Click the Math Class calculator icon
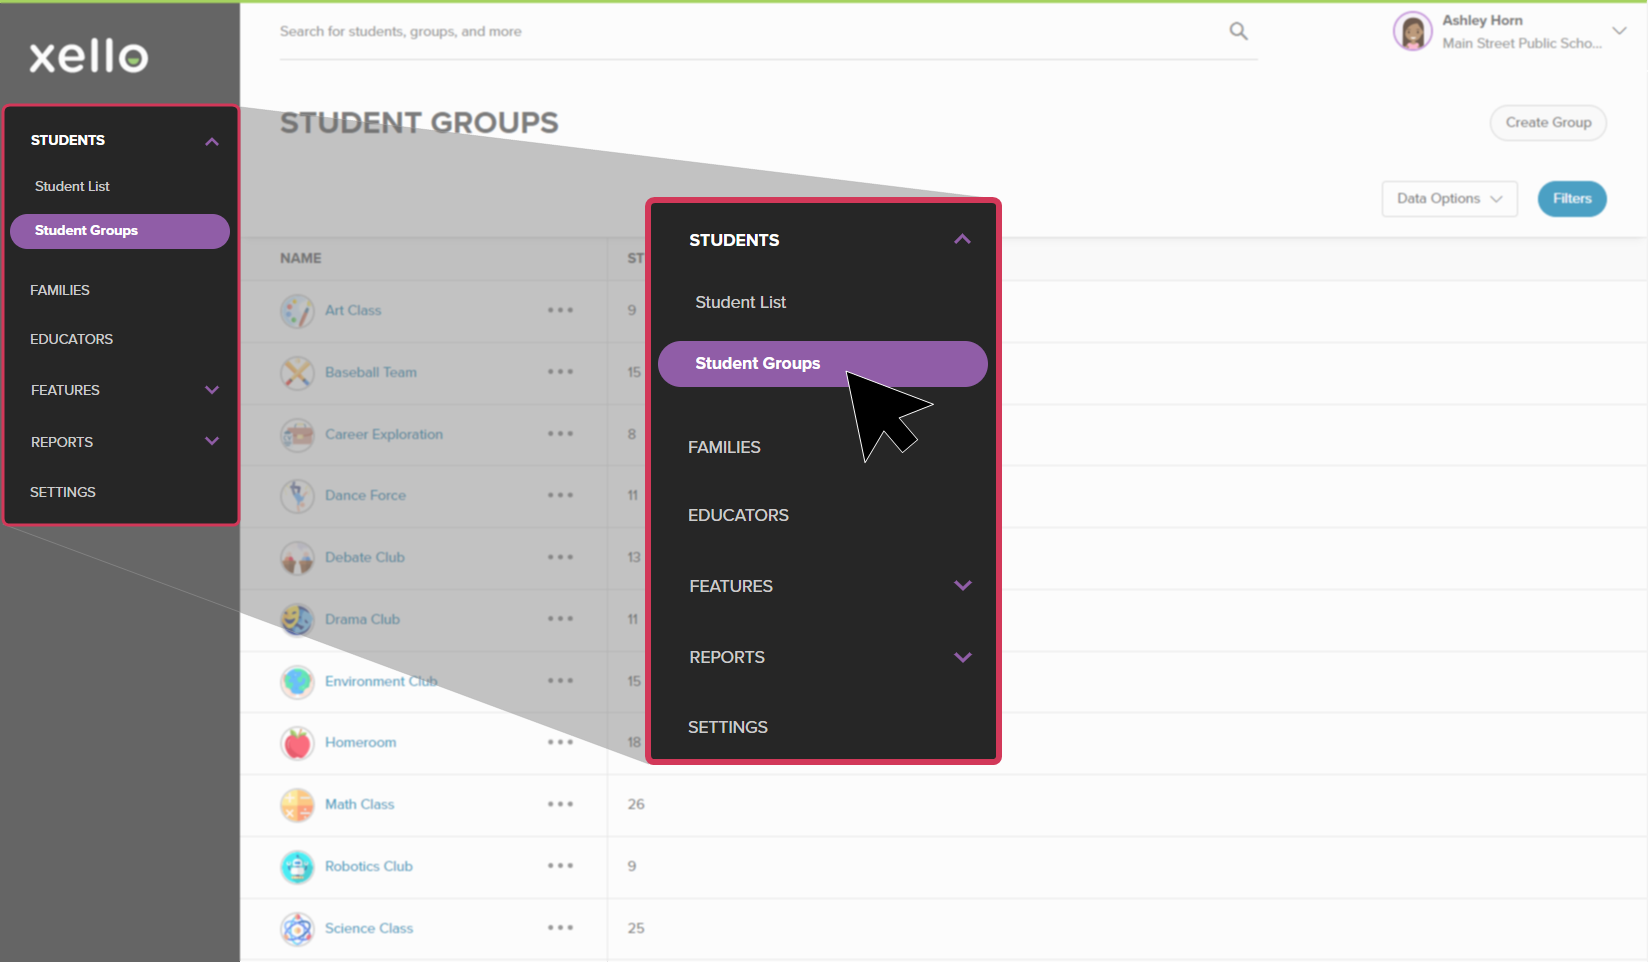Viewport: 1648px width, 962px height. [x=297, y=805]
